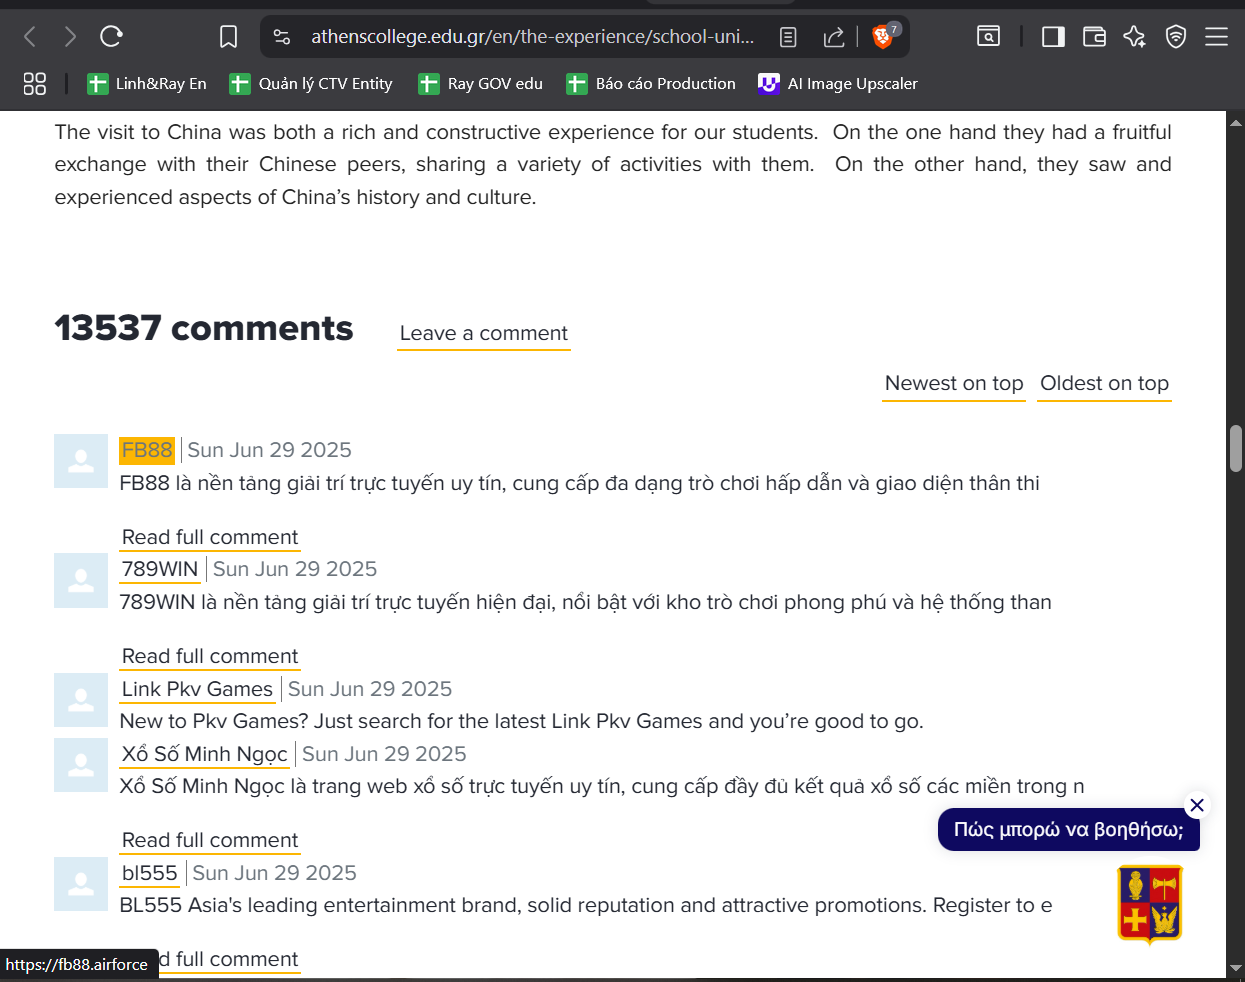Click 789WIN commenter avatar
This screenshot has width=1245, height=982.
tap(81, 580)
